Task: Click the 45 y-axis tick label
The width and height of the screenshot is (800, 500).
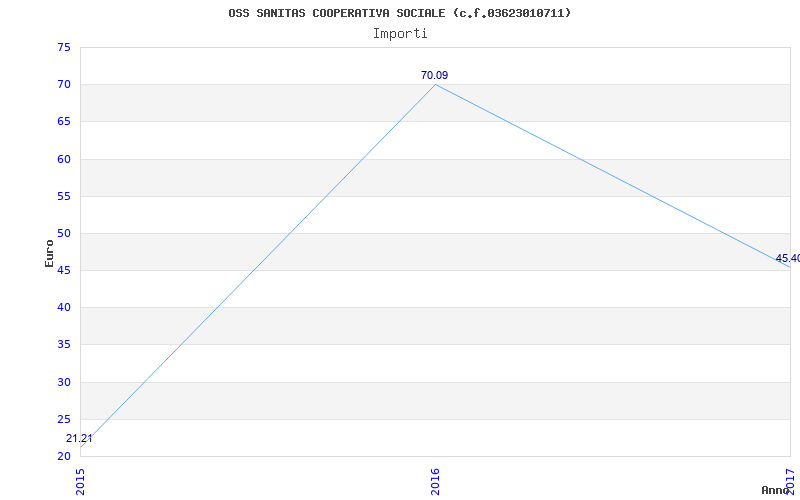Action: point(64,271)
